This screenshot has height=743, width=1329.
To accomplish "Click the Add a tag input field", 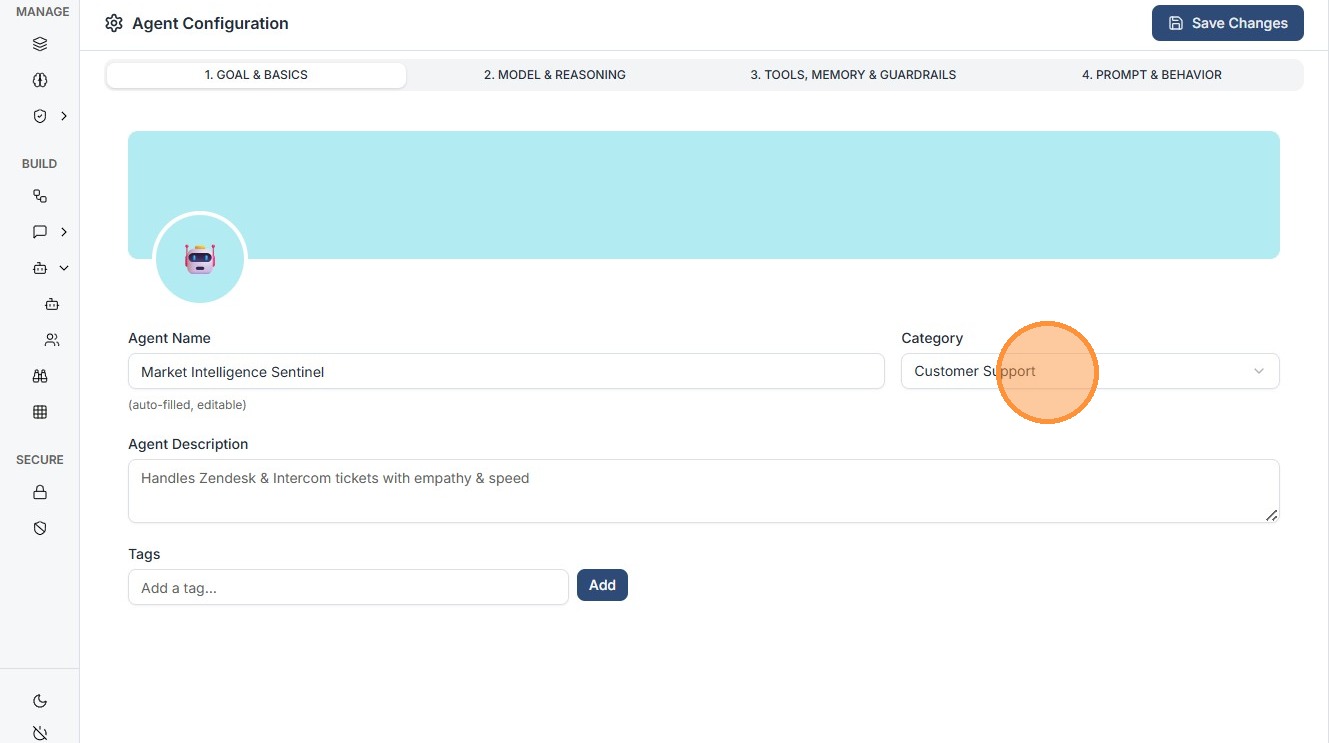I will pos(348,587).
